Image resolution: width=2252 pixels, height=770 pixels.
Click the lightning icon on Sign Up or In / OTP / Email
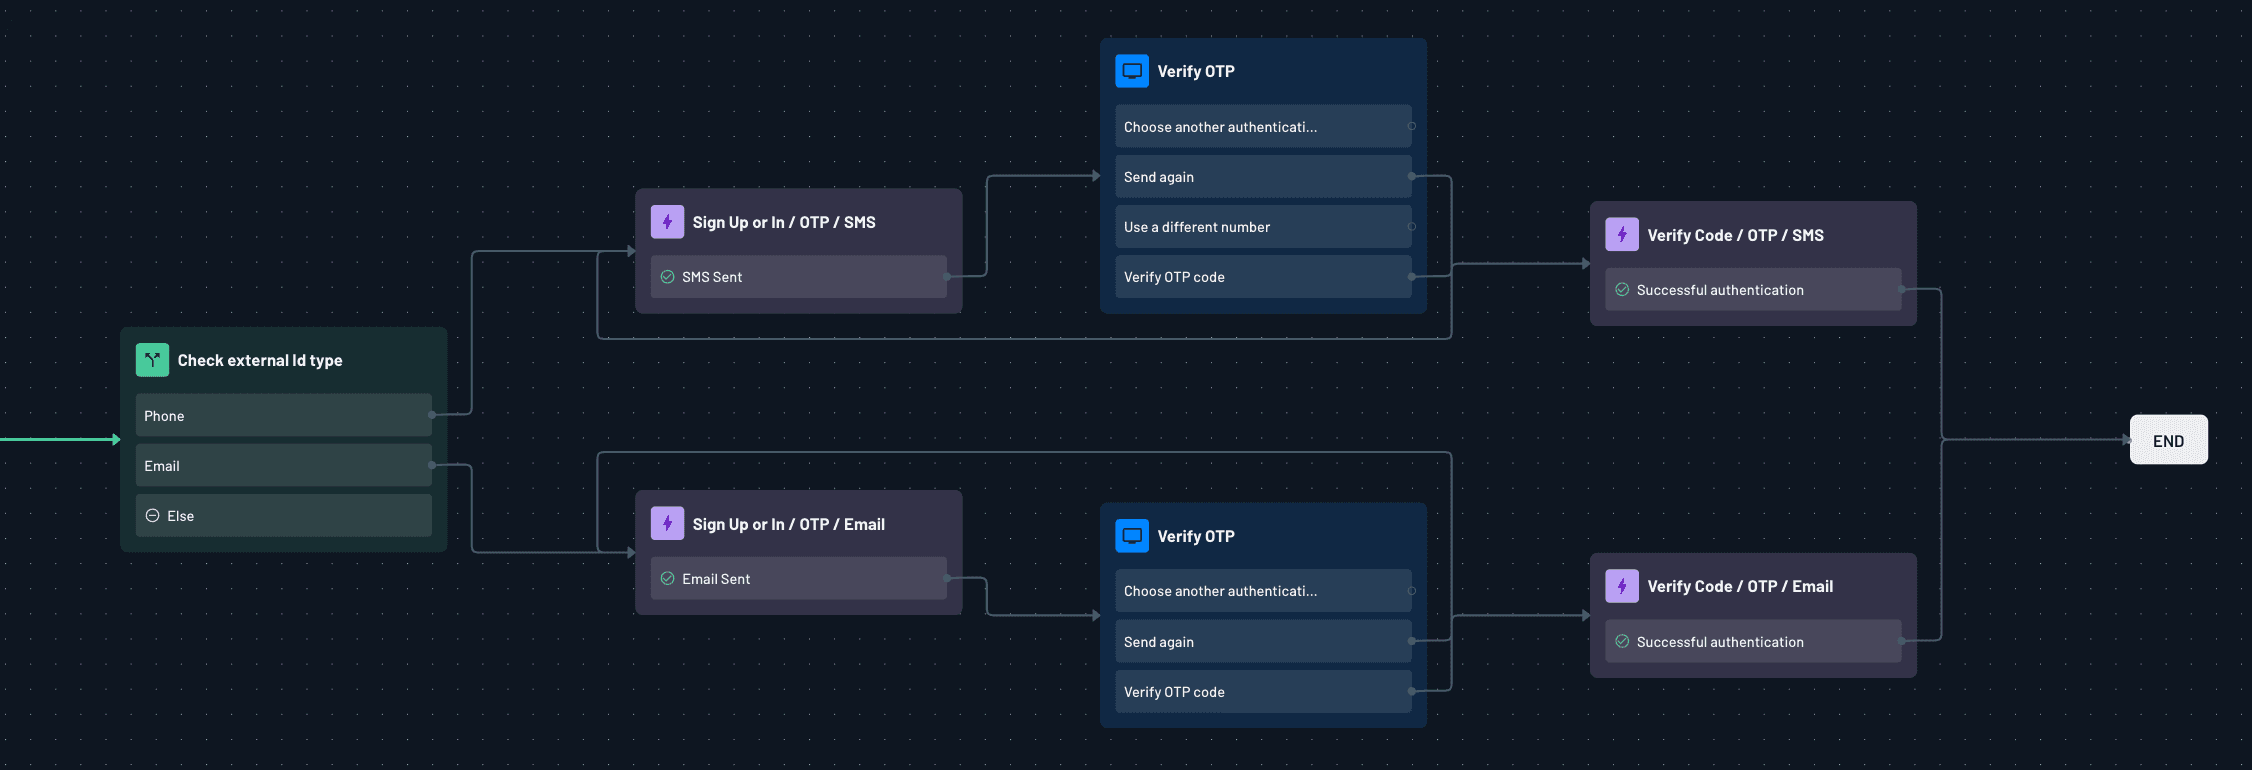(x=667, y=523)
